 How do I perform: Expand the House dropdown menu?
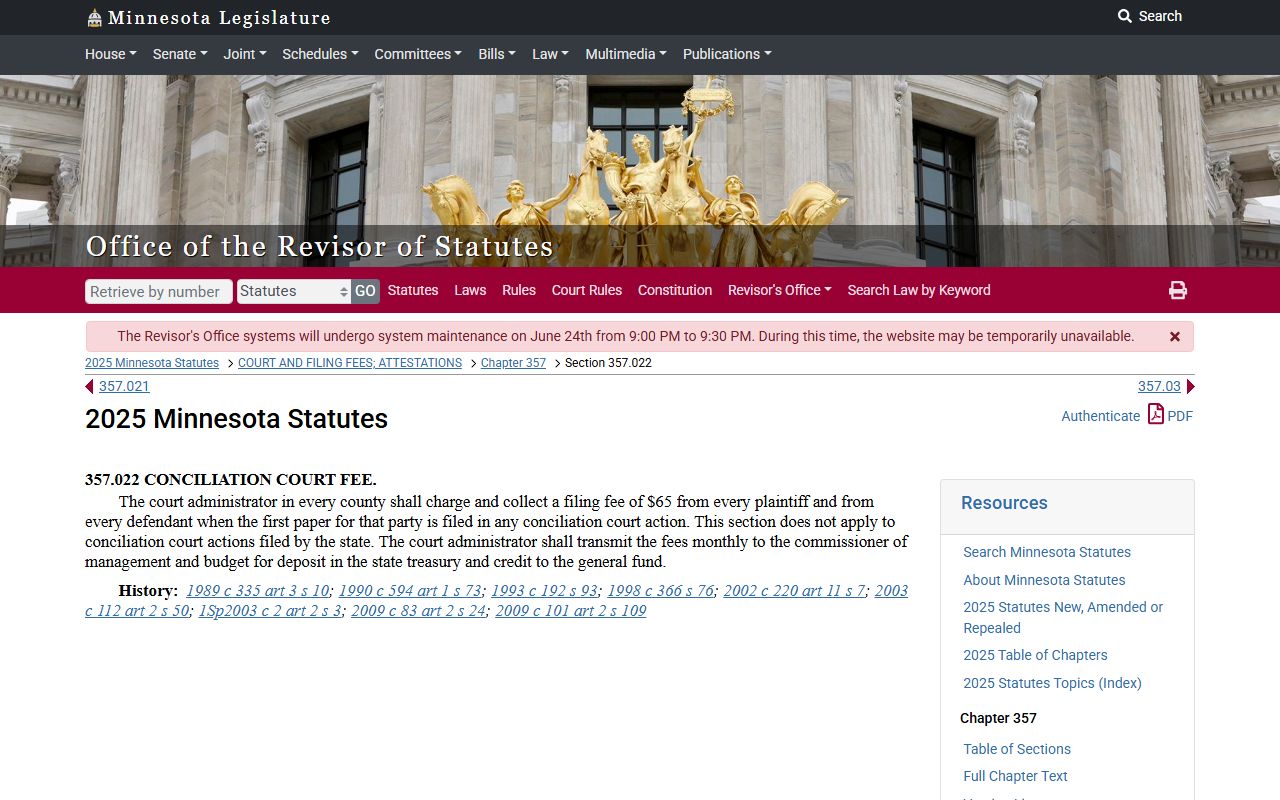[x=111, y=54]
